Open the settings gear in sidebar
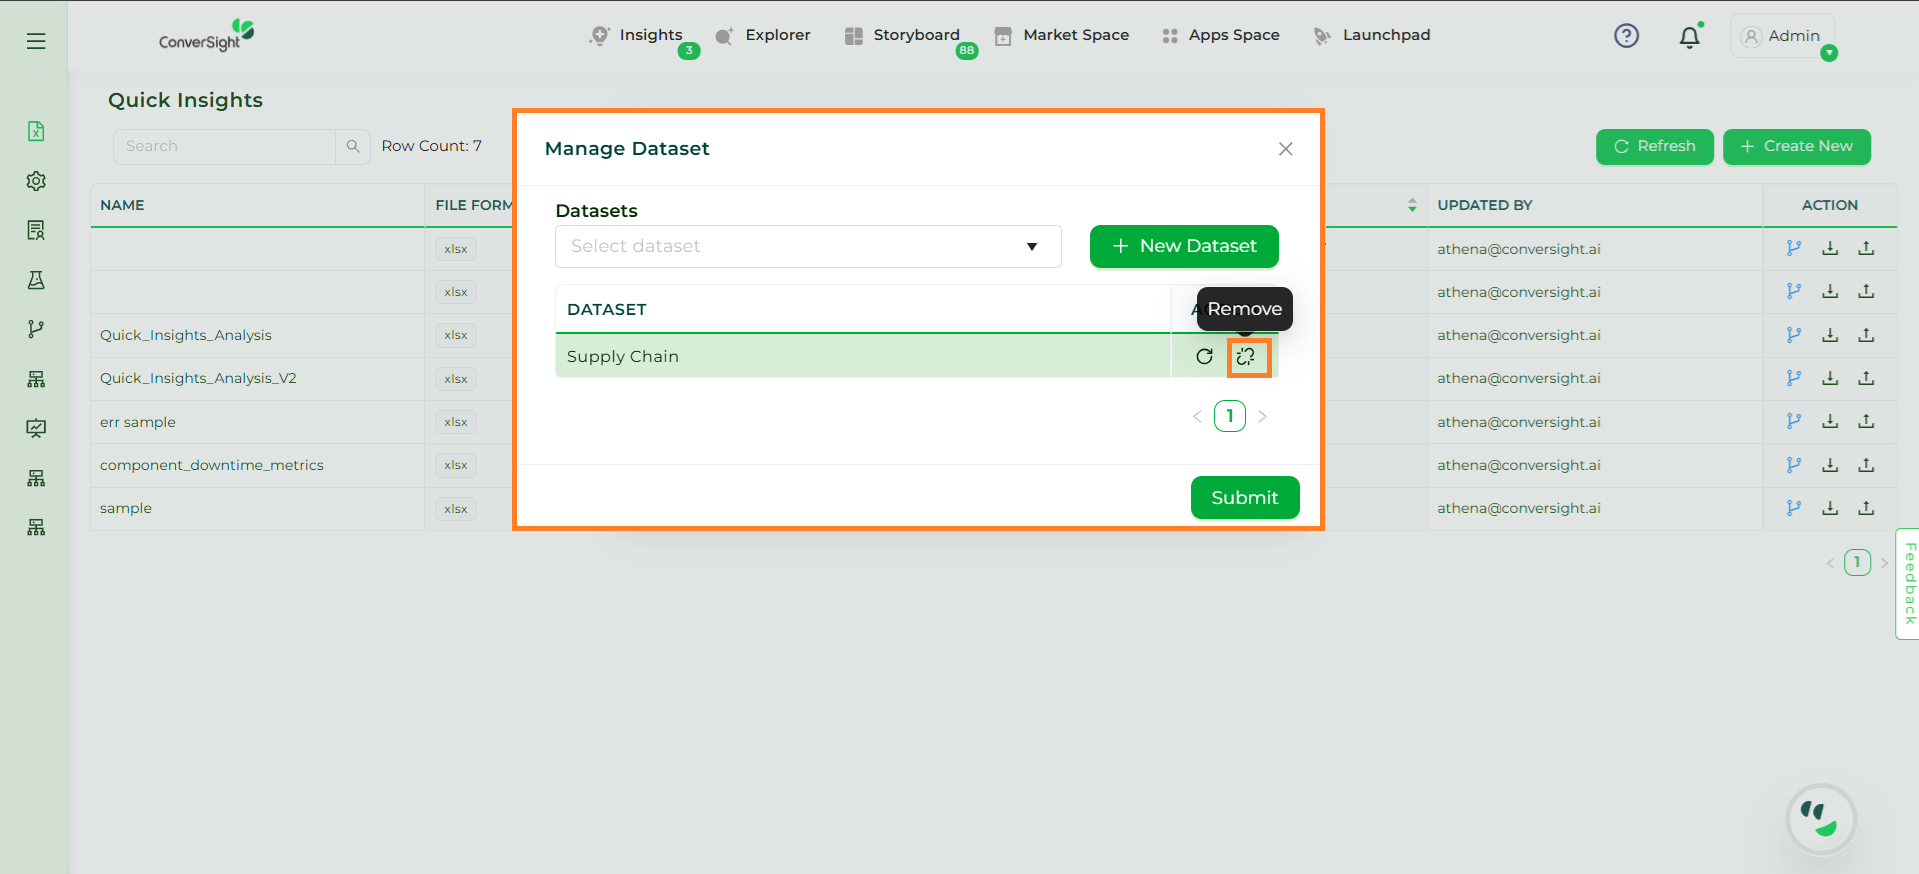The image size is (1919, 874). [36, 181]
